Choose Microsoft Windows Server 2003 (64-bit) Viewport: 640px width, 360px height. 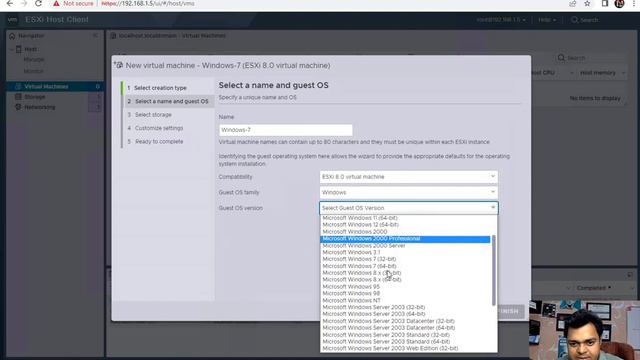click(373, 314)
